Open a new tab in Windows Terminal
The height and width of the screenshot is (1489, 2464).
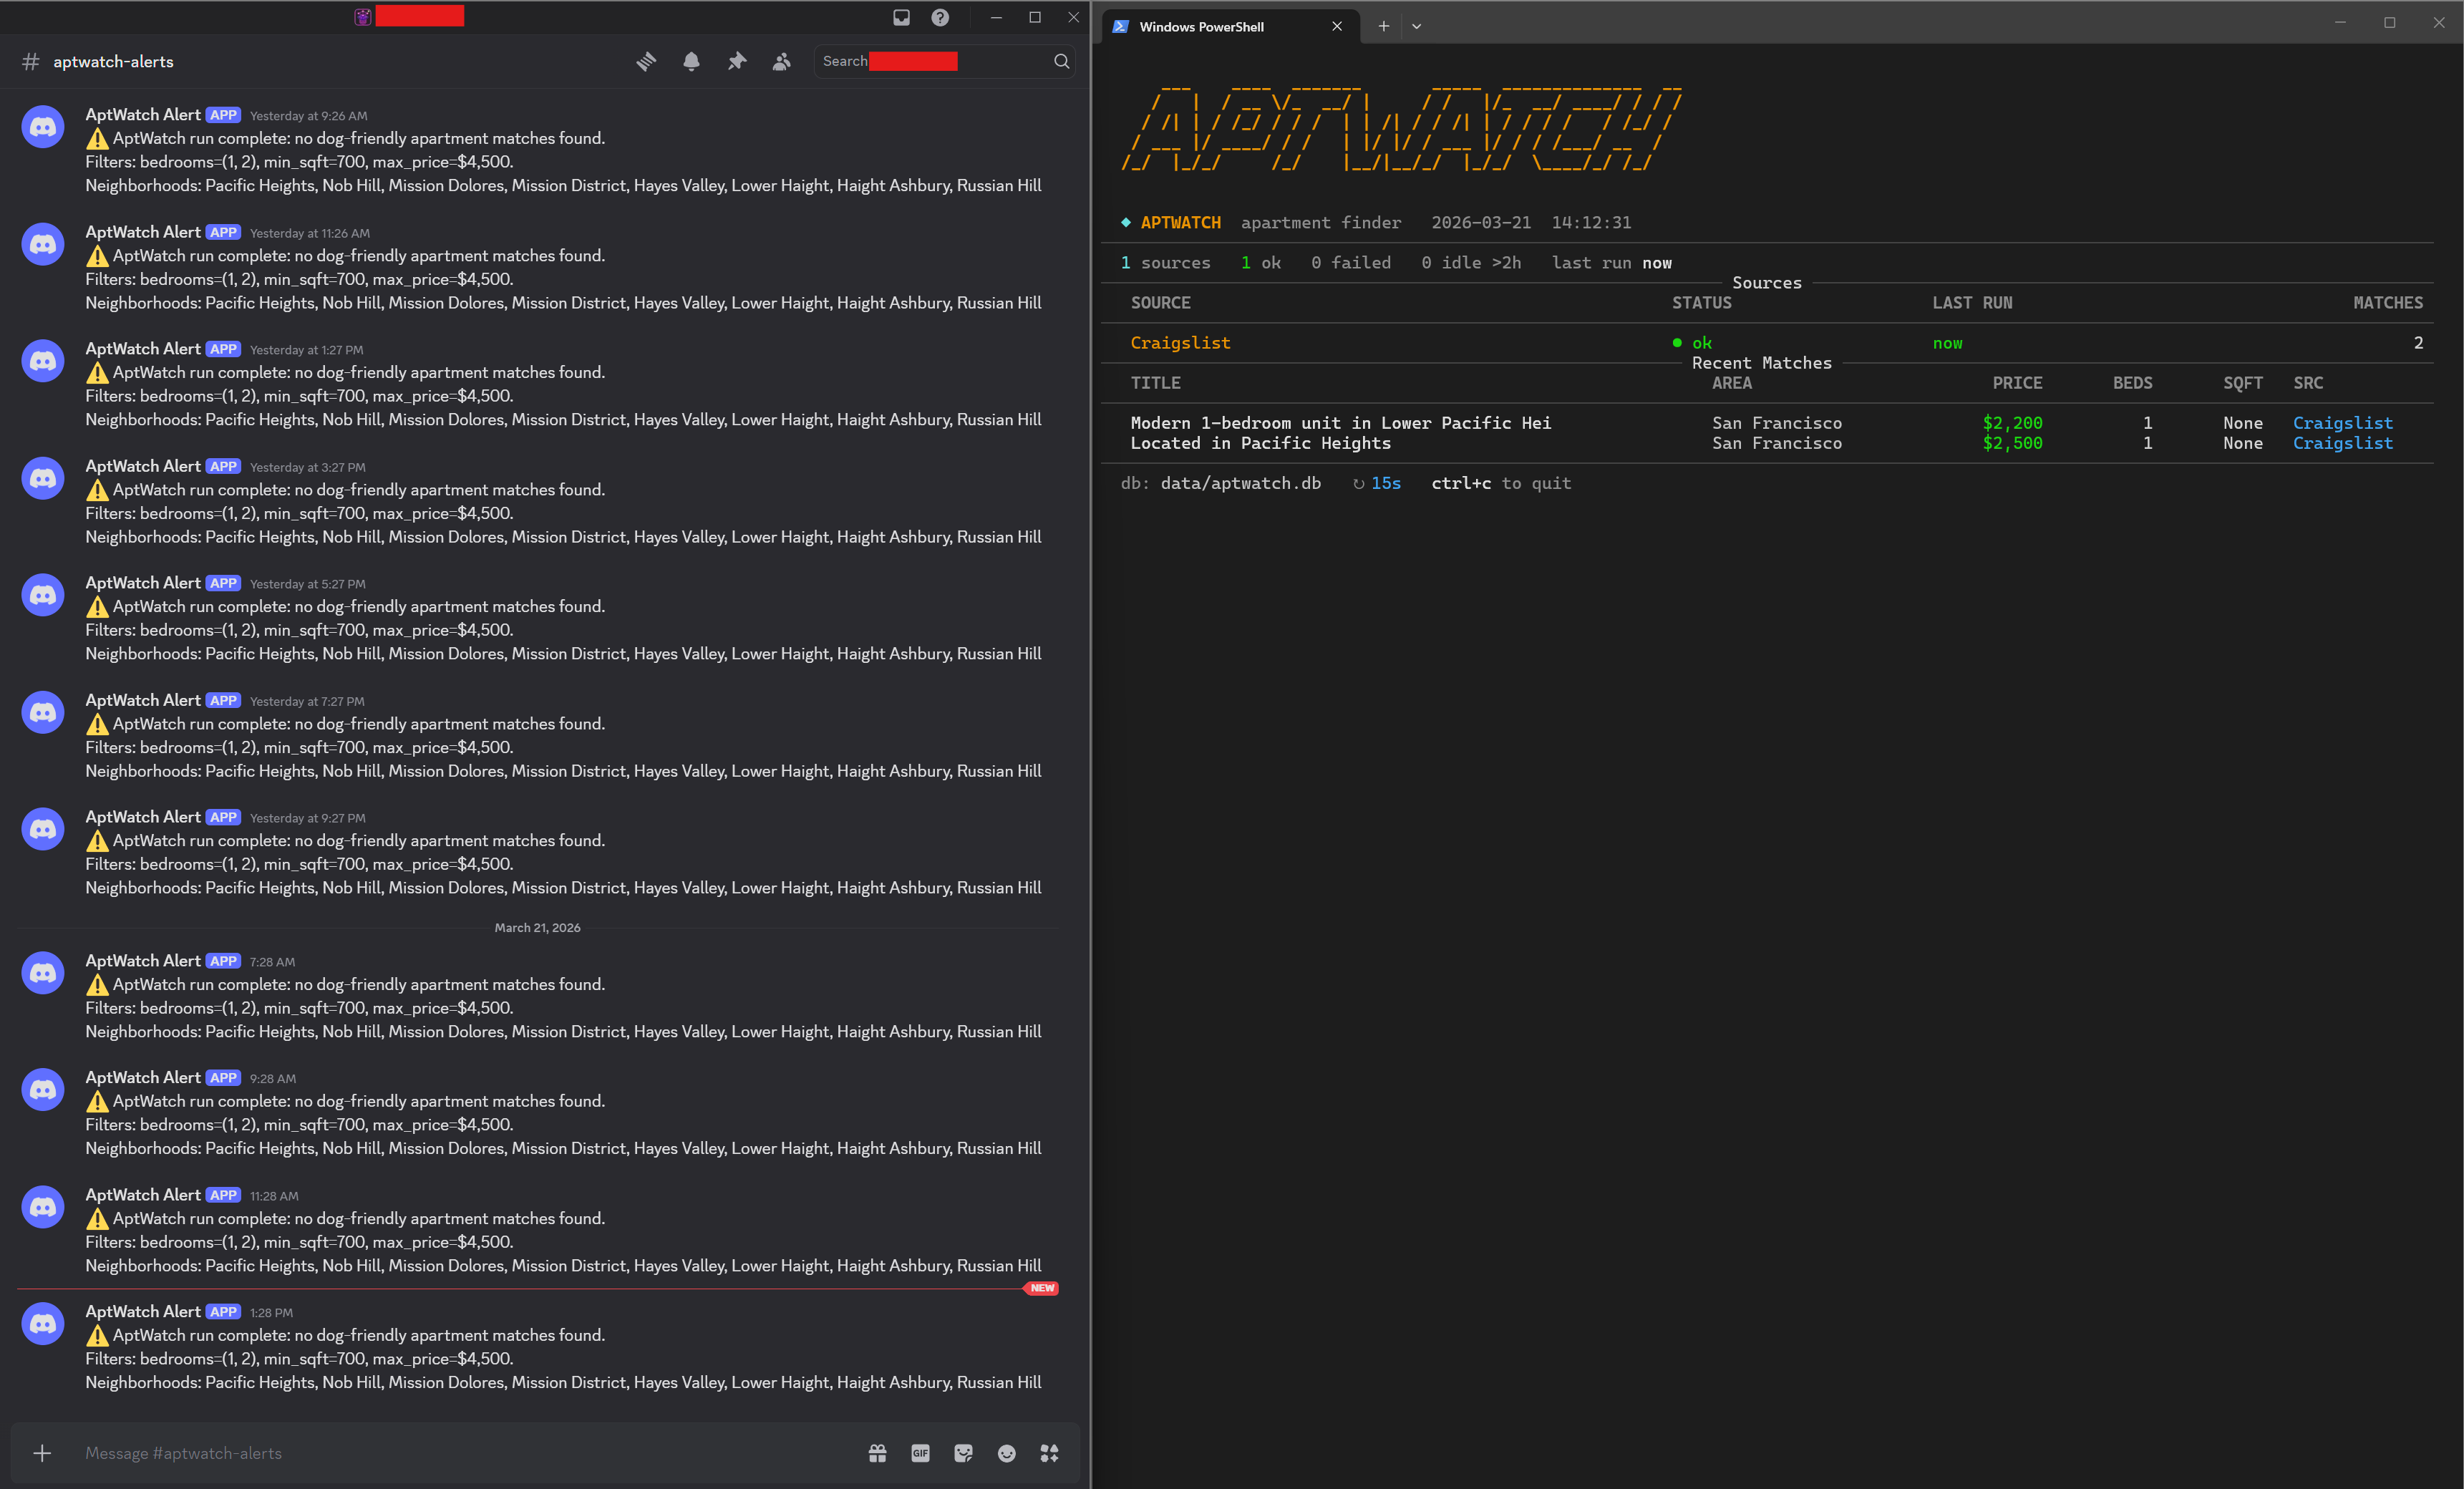(x=1383, y=27)
